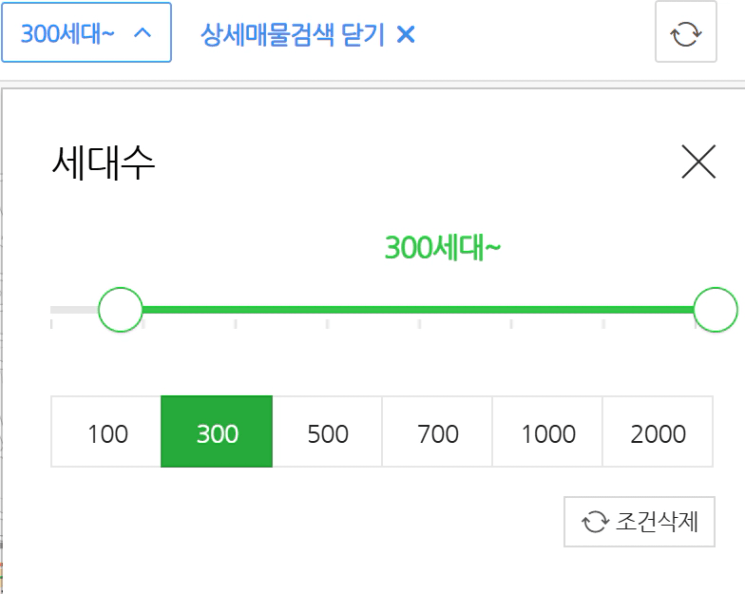Choose the 700 households option
Viewport: 745px width, 594px height.
(x=437, y=431)
